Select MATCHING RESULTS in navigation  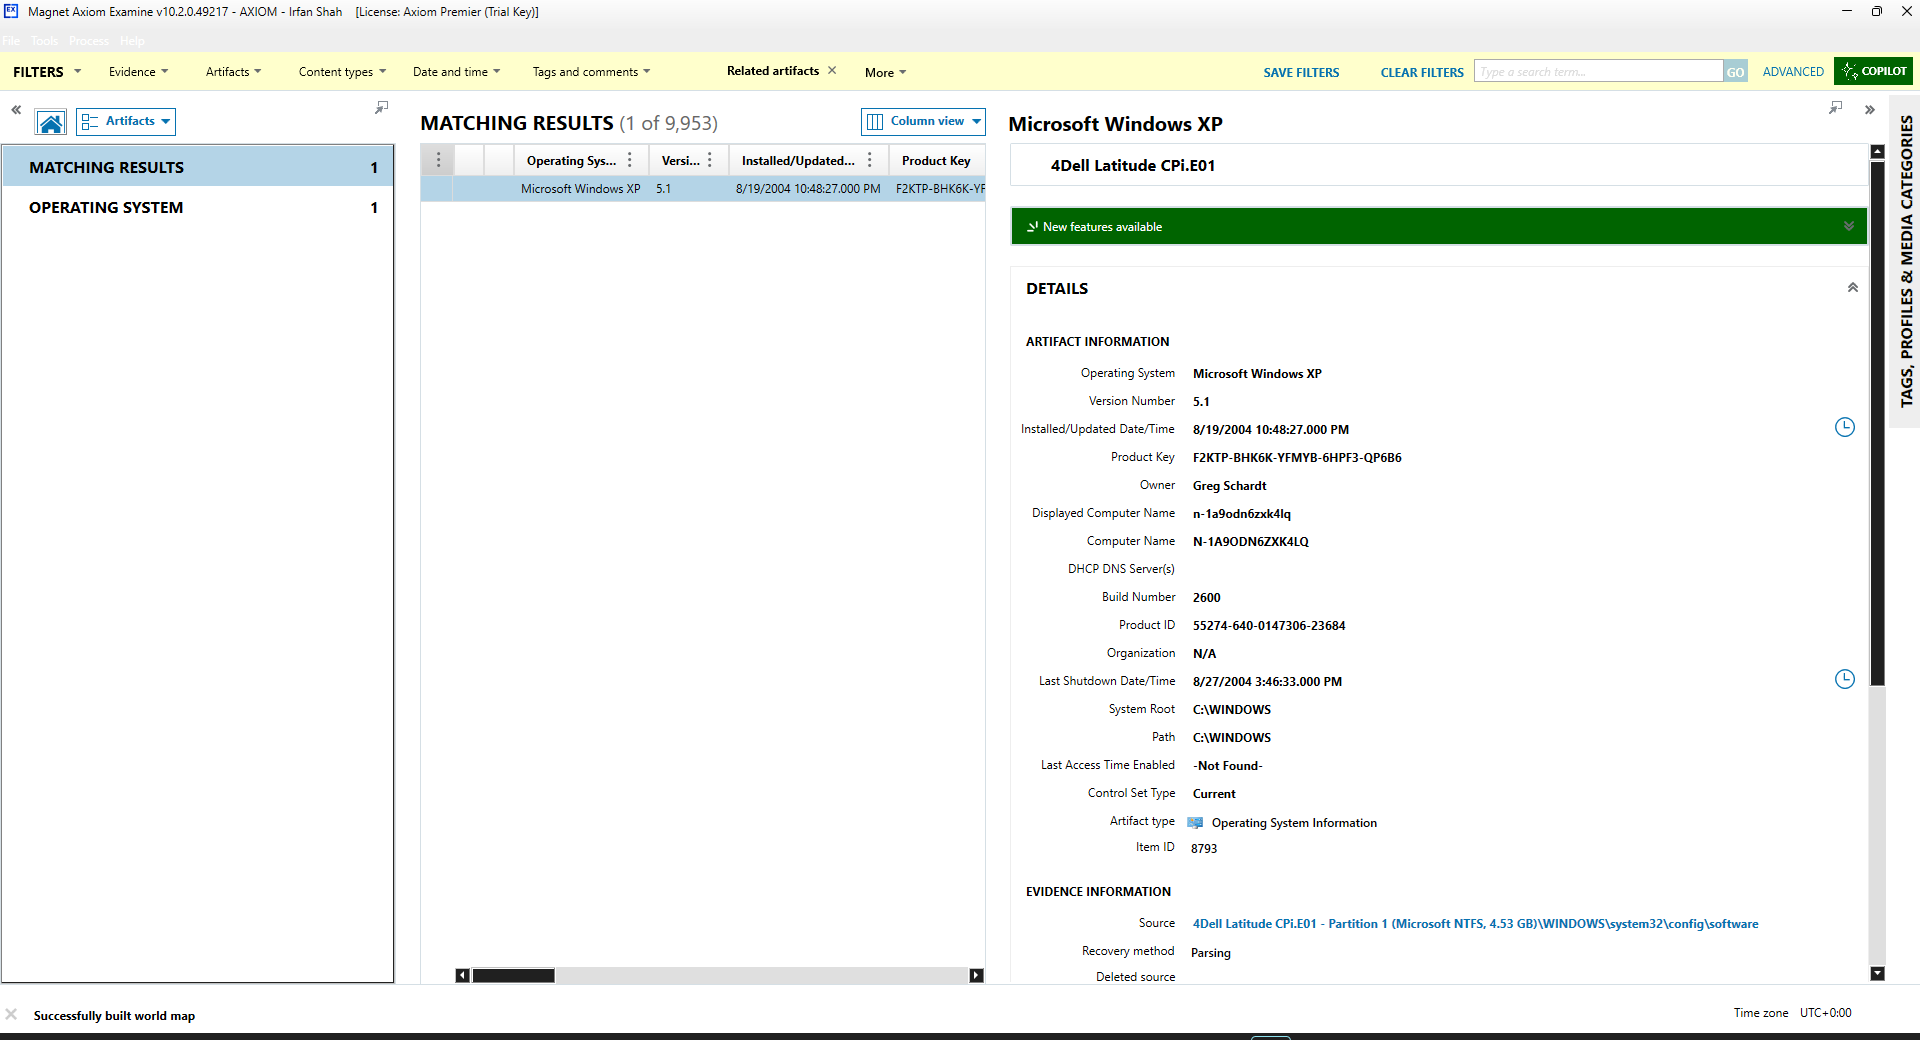198,167
